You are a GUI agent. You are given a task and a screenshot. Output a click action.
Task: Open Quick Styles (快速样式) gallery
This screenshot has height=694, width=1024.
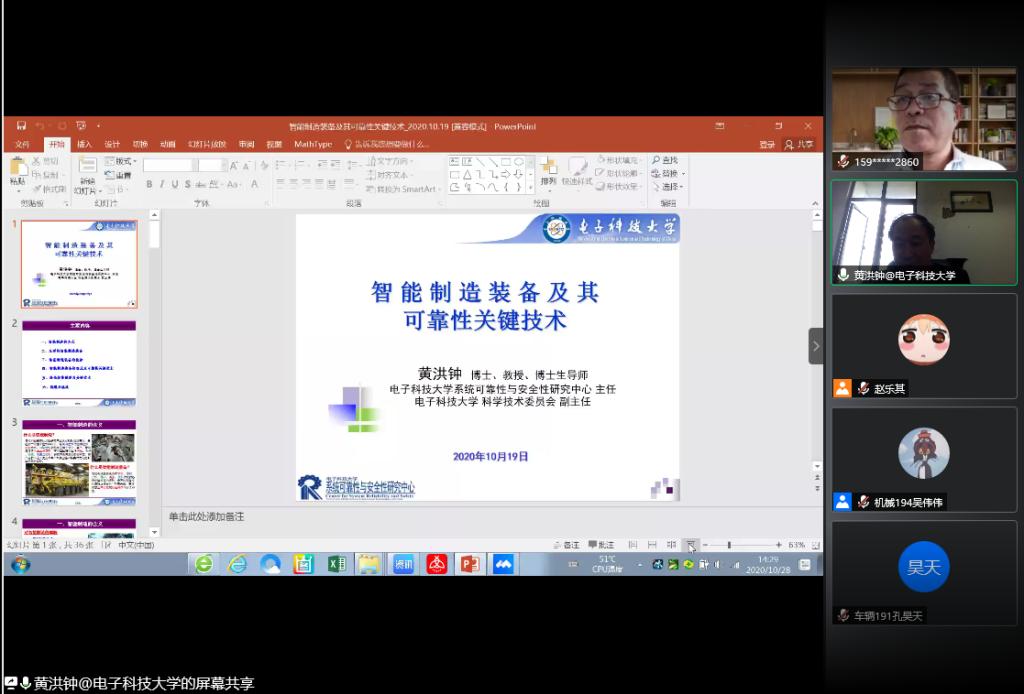577,172
